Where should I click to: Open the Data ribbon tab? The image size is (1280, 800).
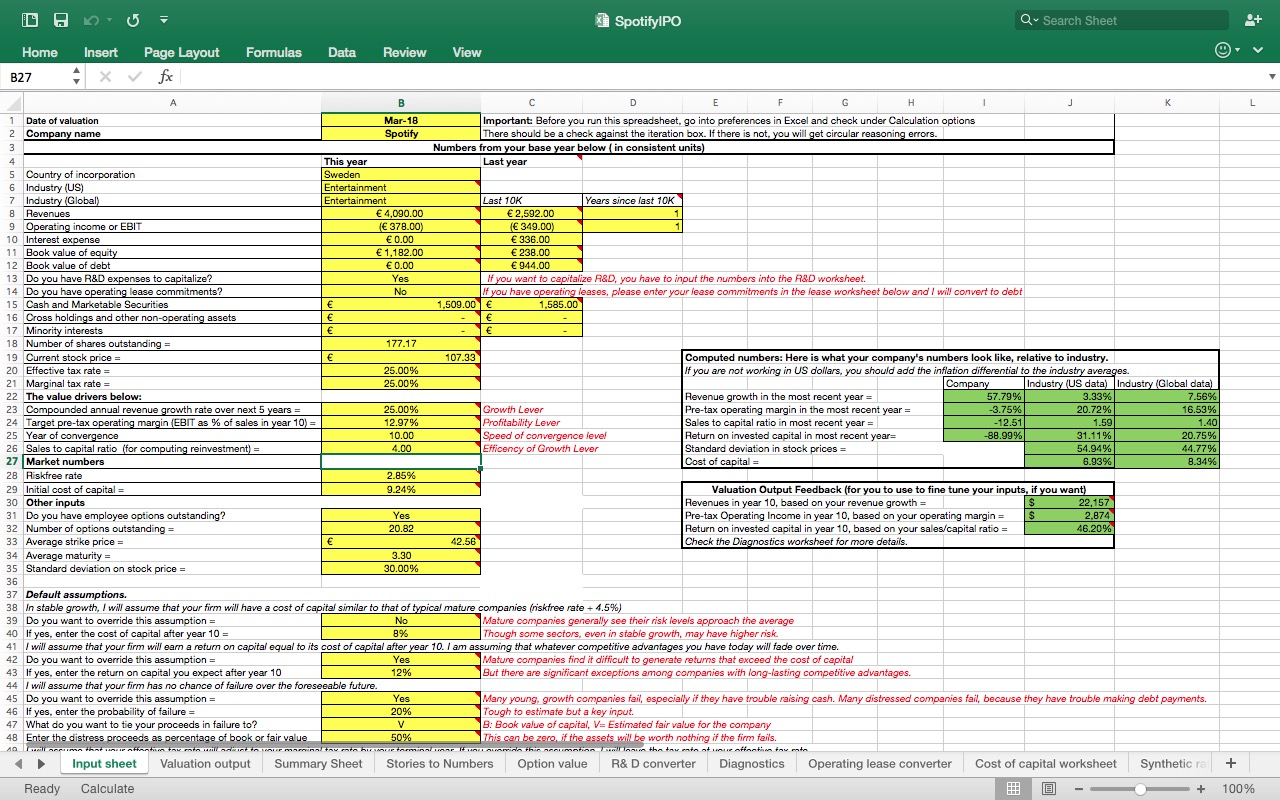(342, 52)
